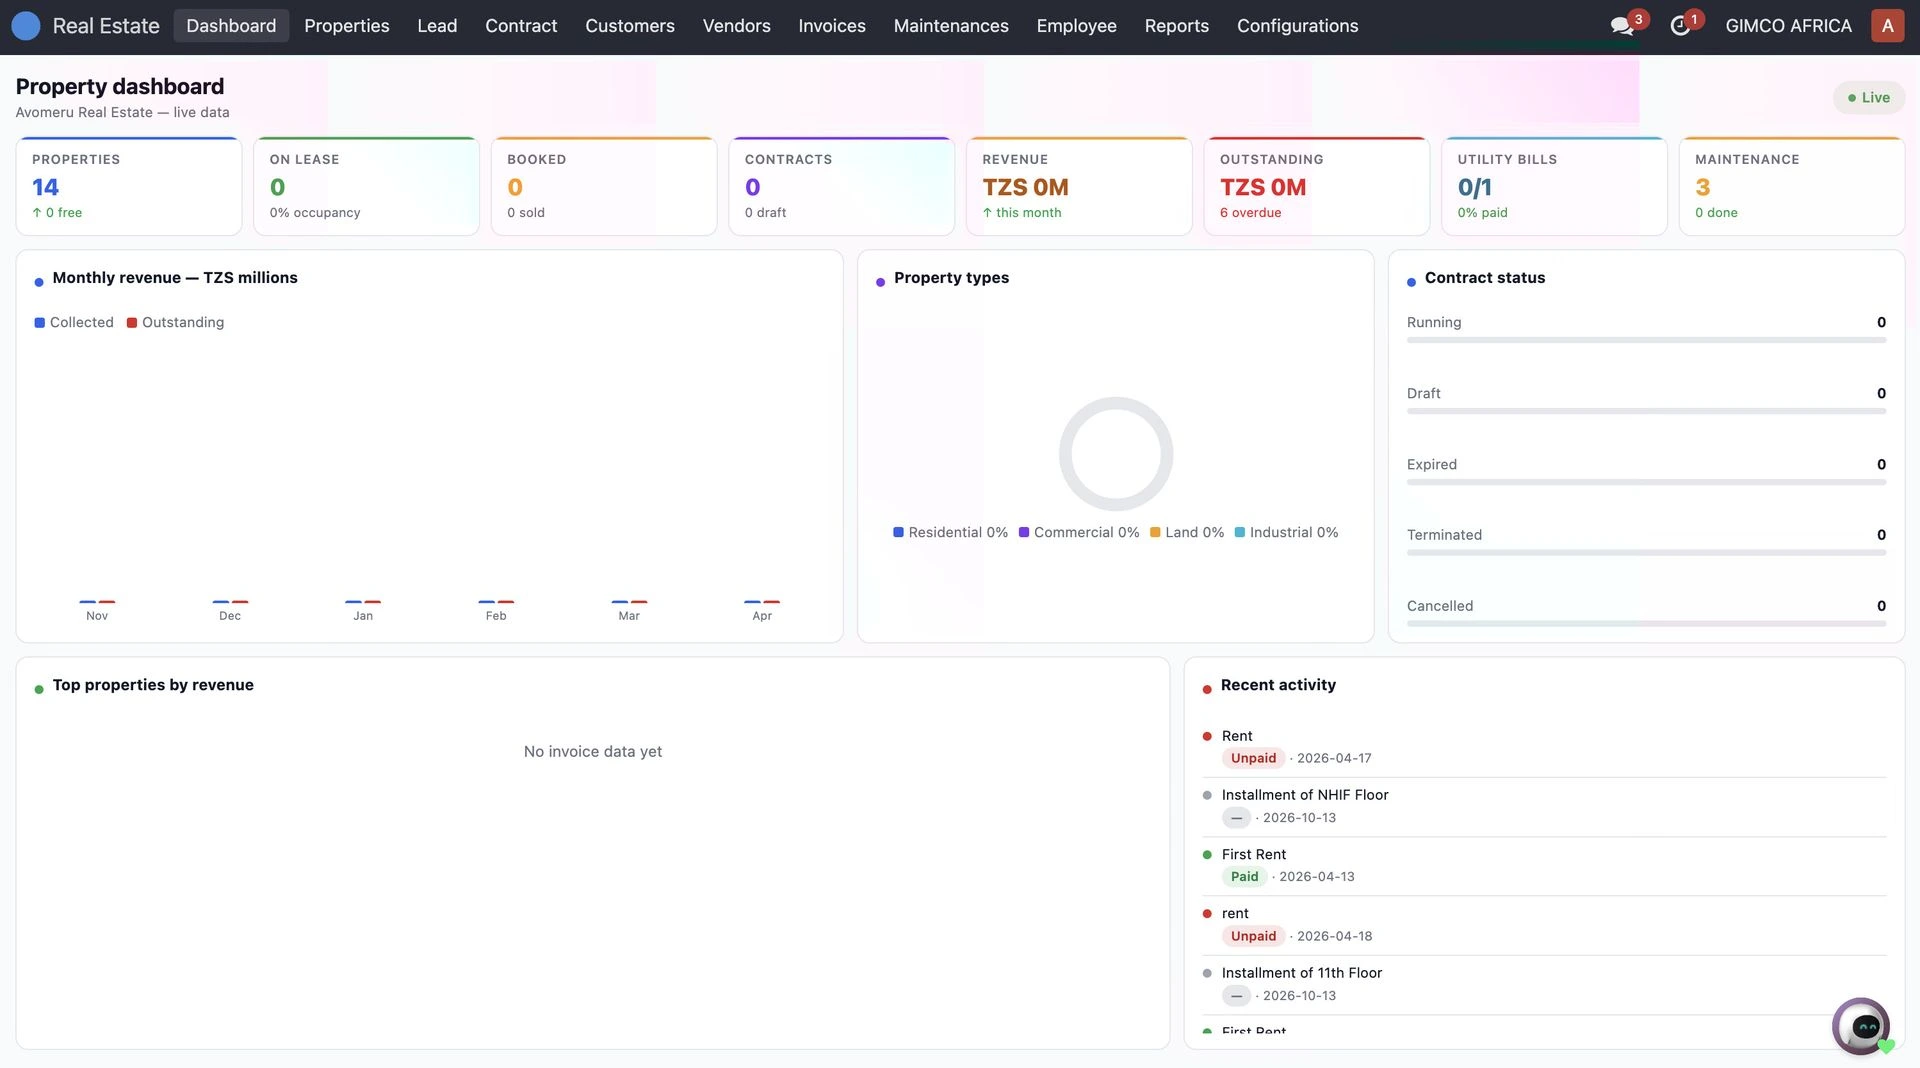This screenshot has height=1068, width=1920.
Task: Toggle Collected legend in revenue chart
Action: coord(74,322)
